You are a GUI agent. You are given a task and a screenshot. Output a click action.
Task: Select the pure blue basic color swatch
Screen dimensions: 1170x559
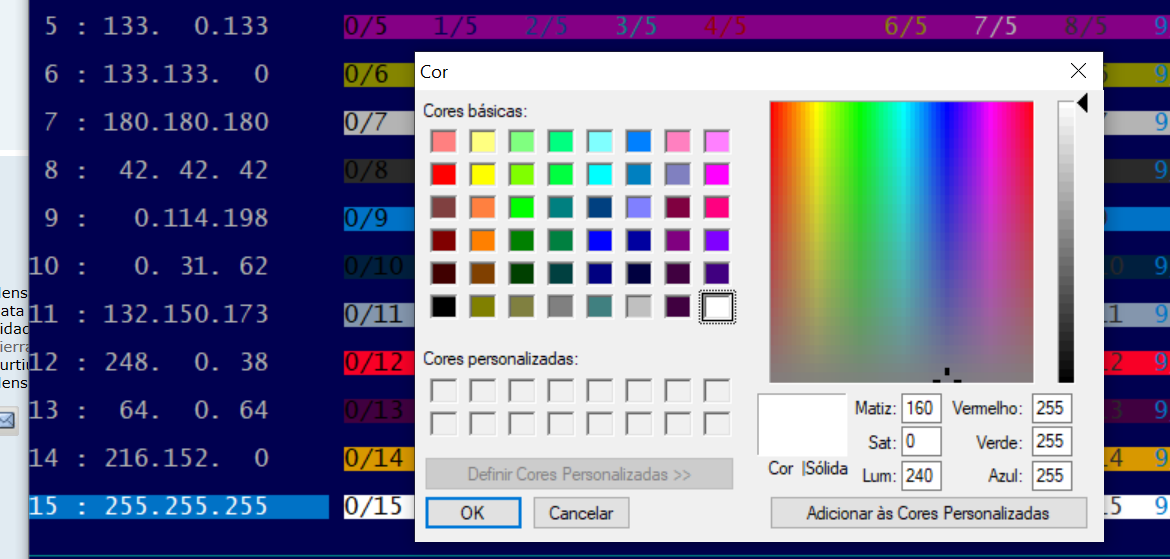coord(600,240)
